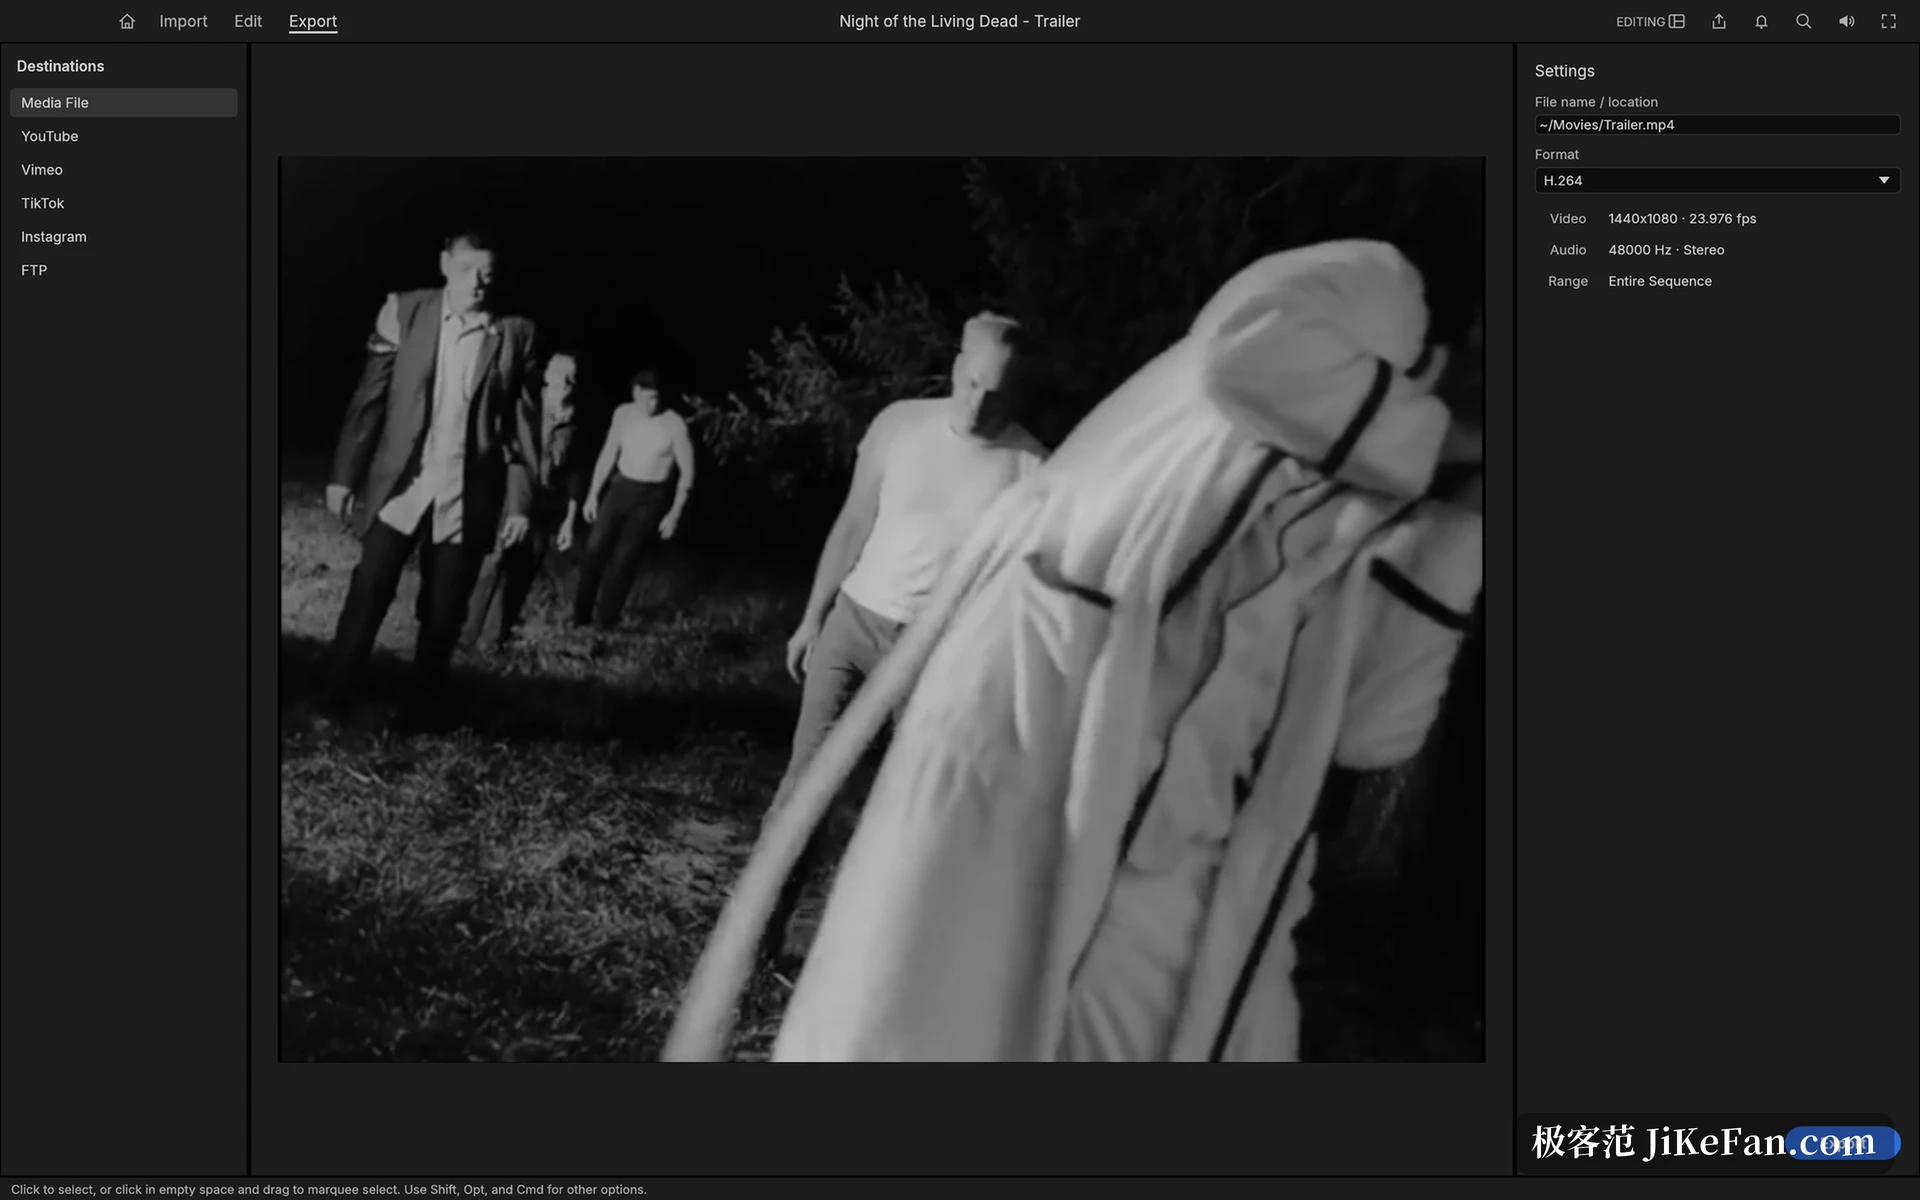Click the Entire Sequence range value
The width and height of the screenshot is (1920, 1200).
point(1660,281)
